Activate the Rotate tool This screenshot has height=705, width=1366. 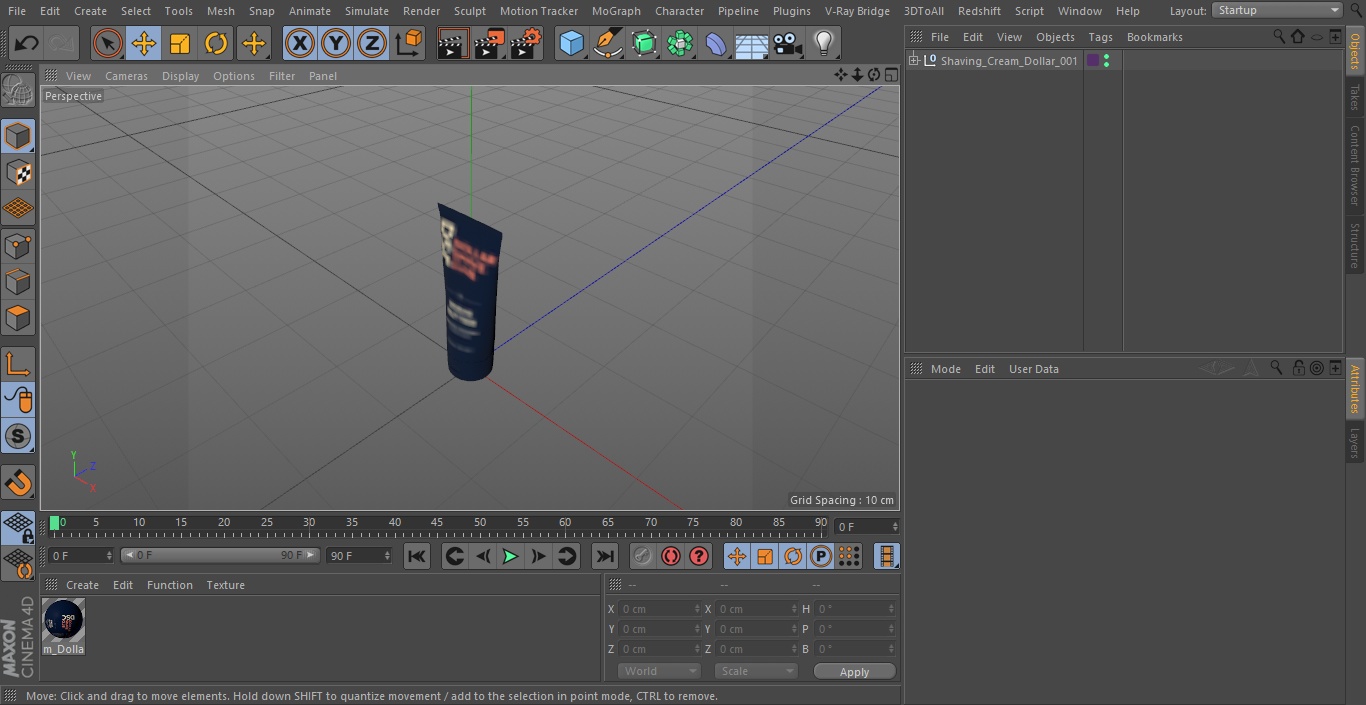click(x=216, y=43)
